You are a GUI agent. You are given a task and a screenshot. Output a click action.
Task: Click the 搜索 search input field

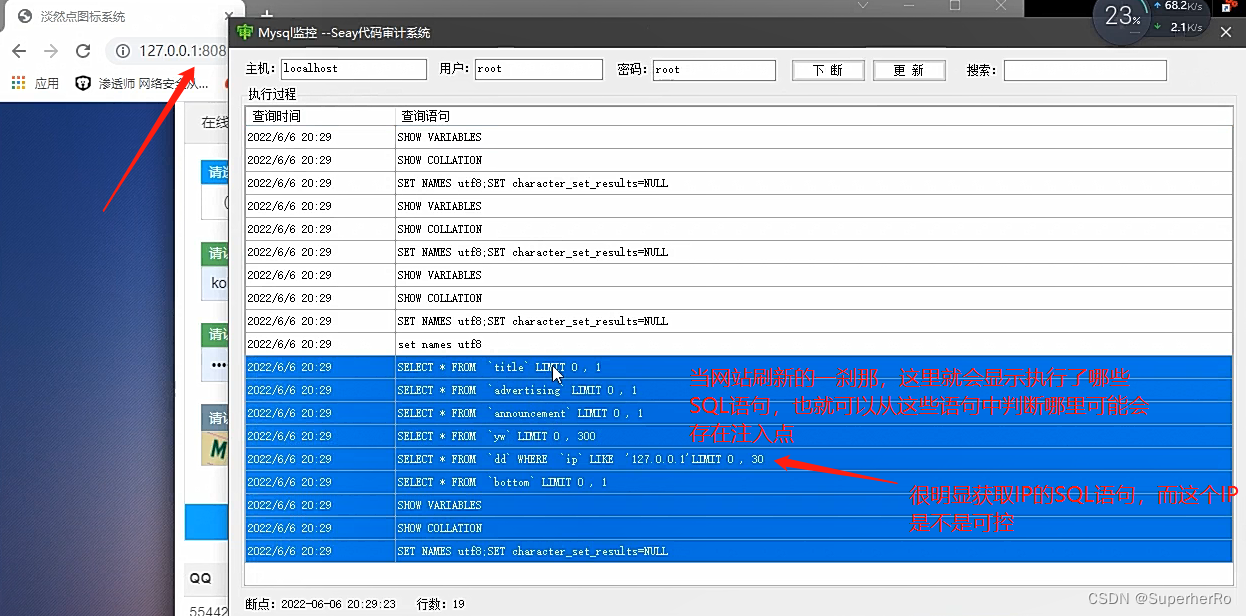(x=1085, y=70)
